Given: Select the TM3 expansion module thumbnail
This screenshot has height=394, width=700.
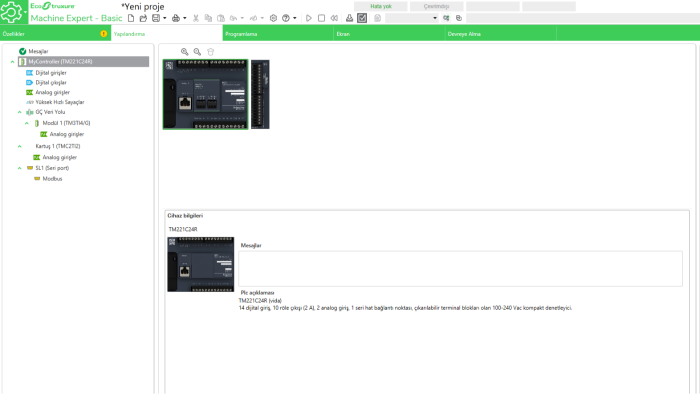Looking at the screenshot, I should tap(260, 95).
